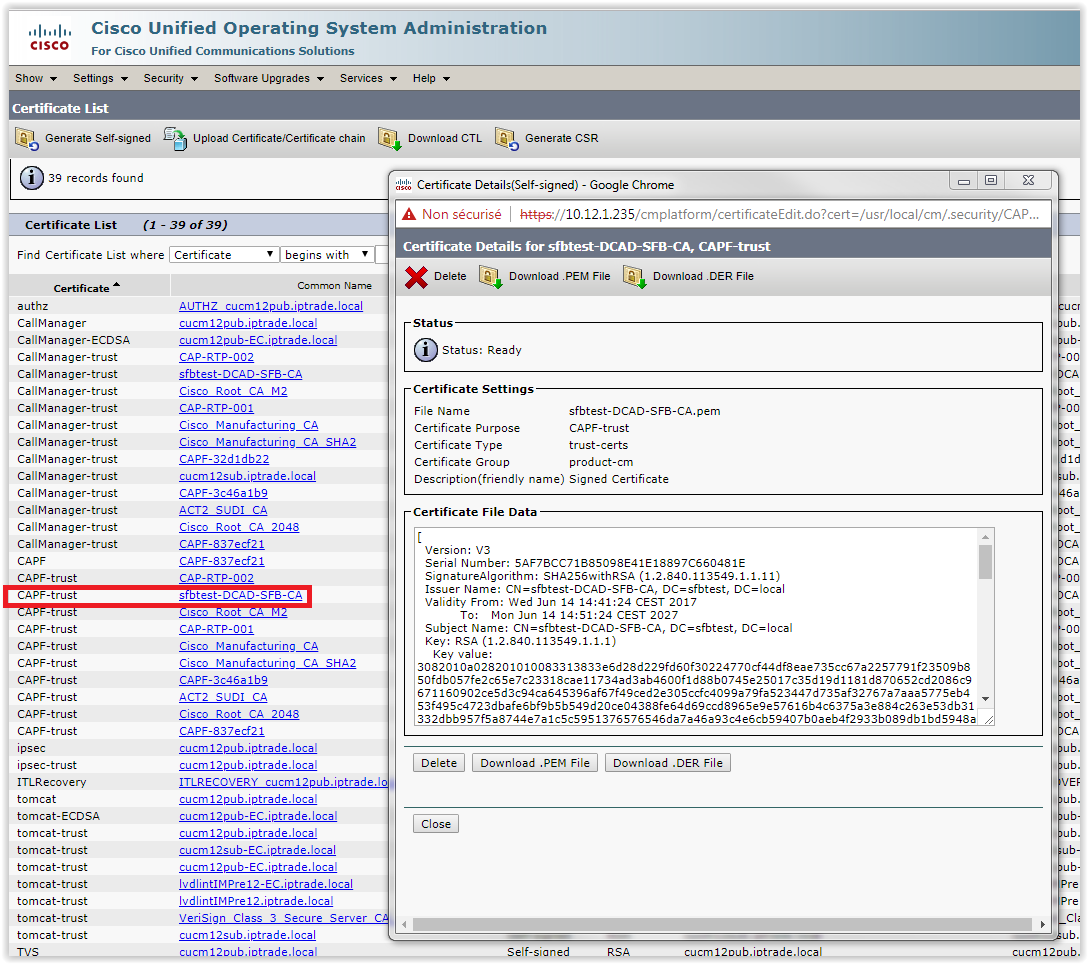Click the Close button in certificate details
Viewport: 1088px width, 964px height.
436,824
